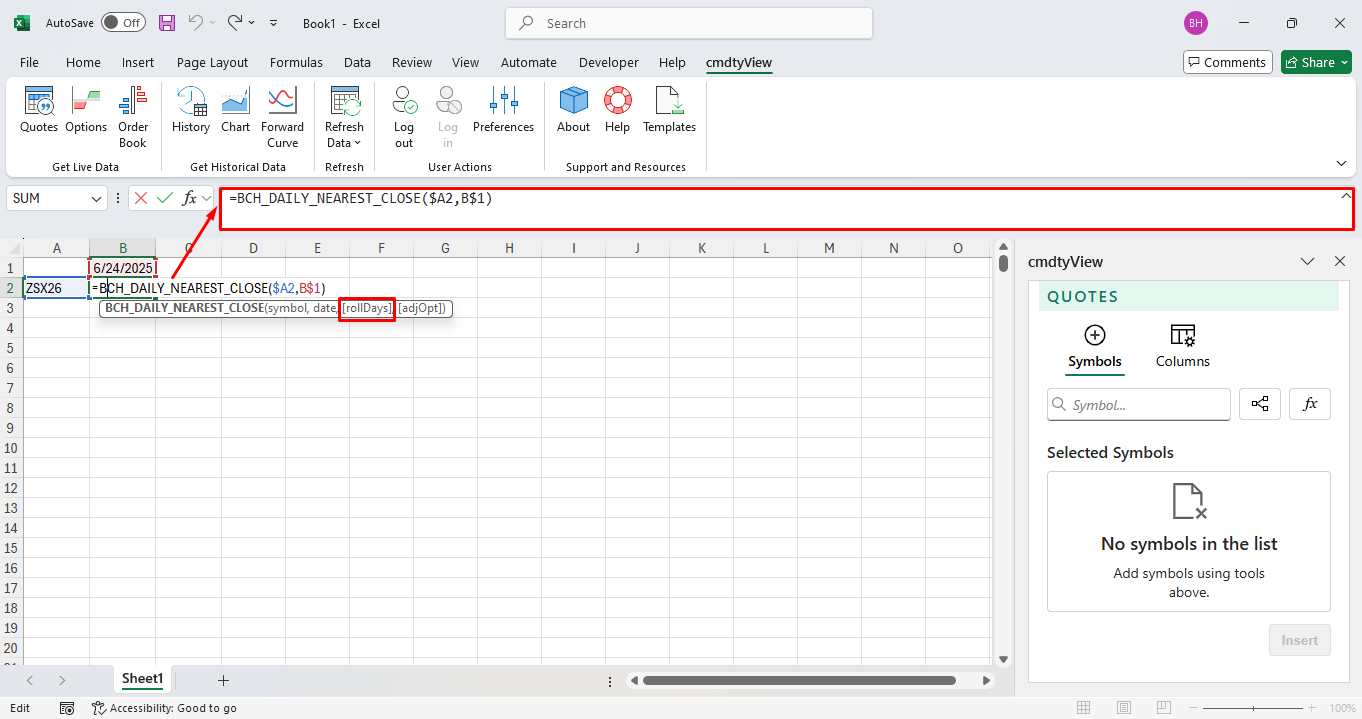This screenshot has height=719, width=1362.
Task: Collapse the ribbon with the chevron
Action: [1341, 163]
